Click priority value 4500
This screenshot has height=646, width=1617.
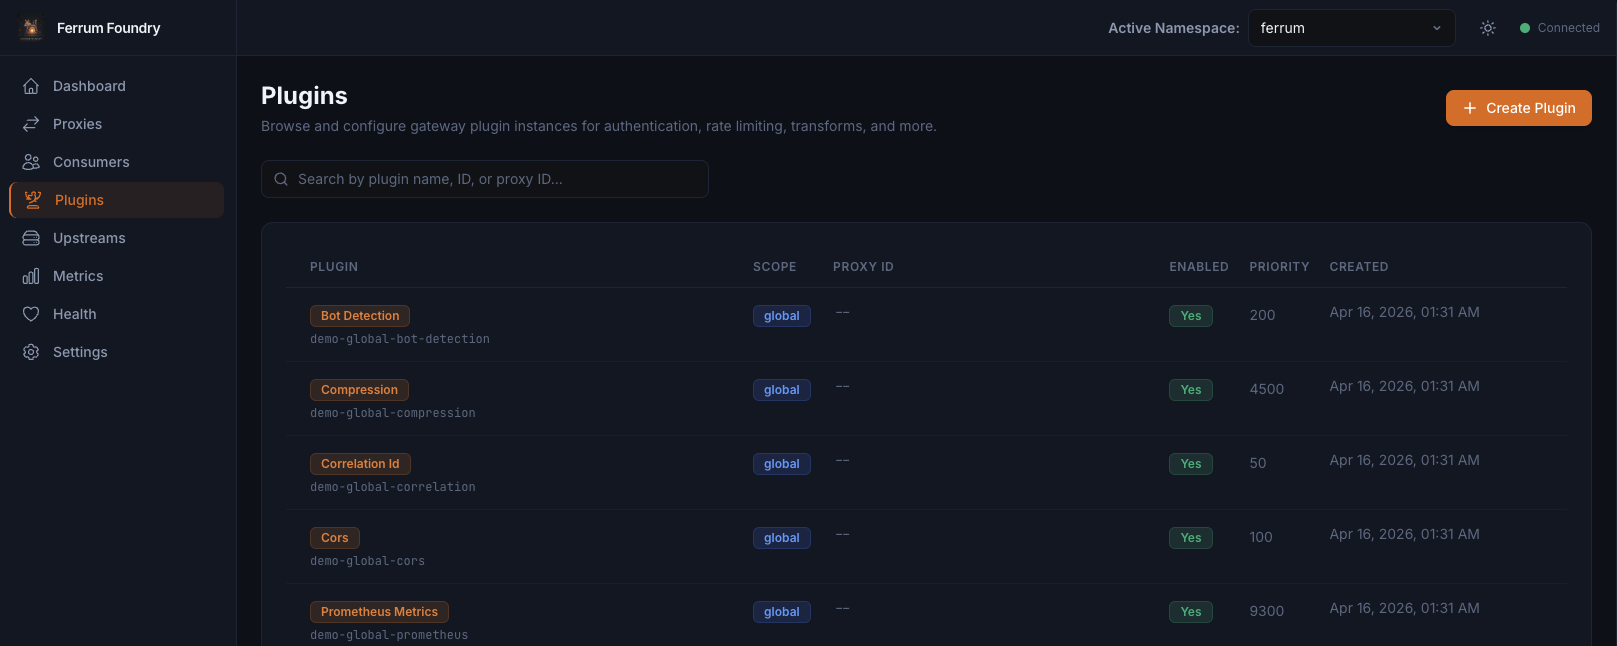1267,389
